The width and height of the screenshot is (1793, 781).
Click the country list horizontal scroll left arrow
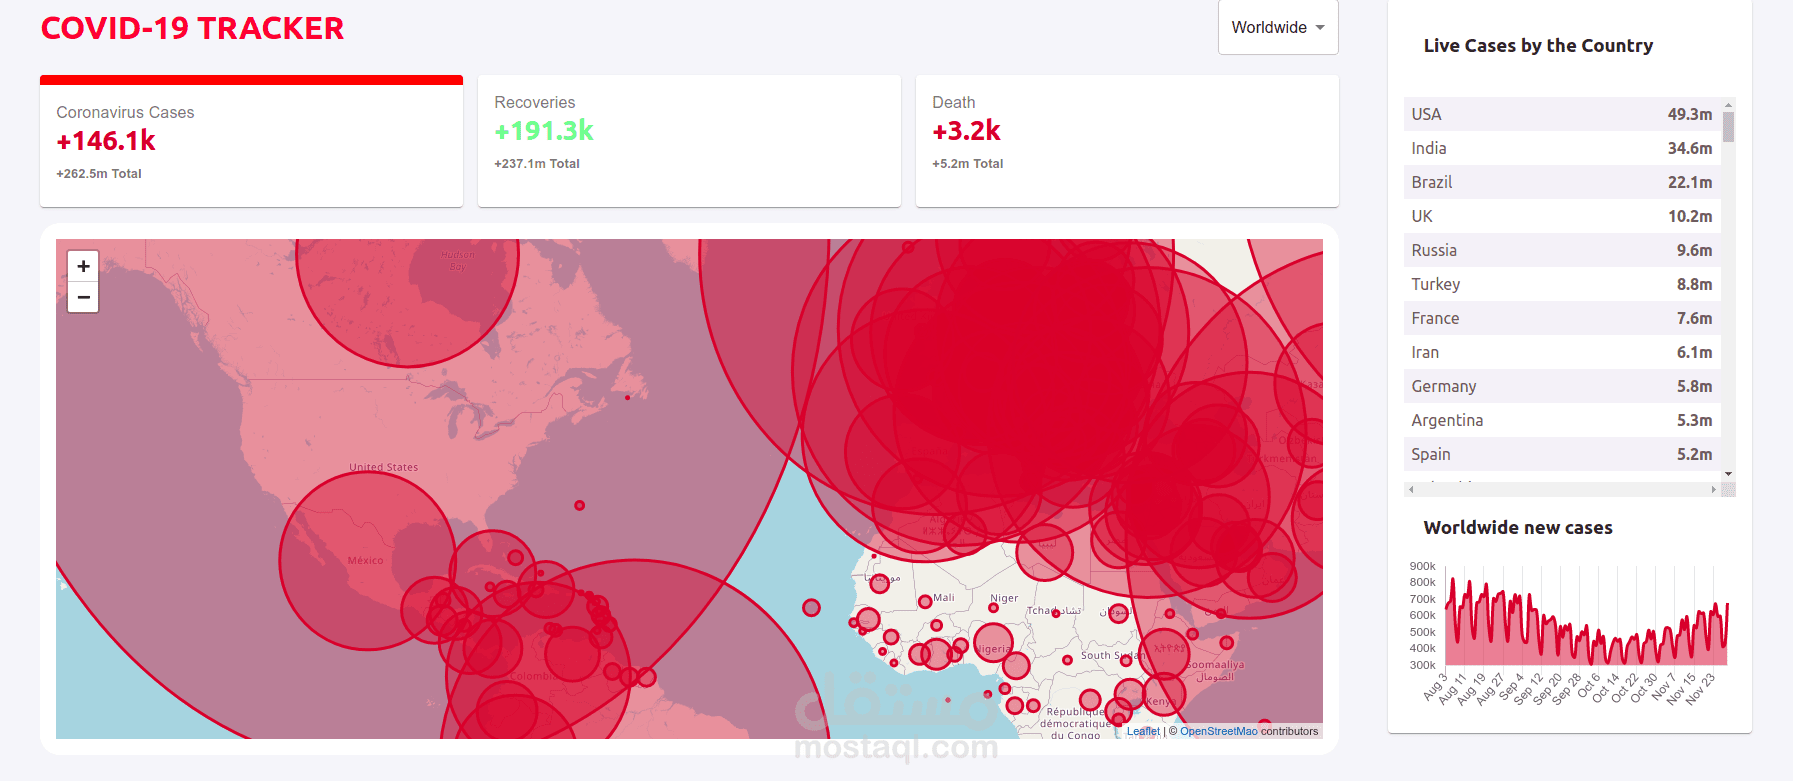coord(1411,489)
